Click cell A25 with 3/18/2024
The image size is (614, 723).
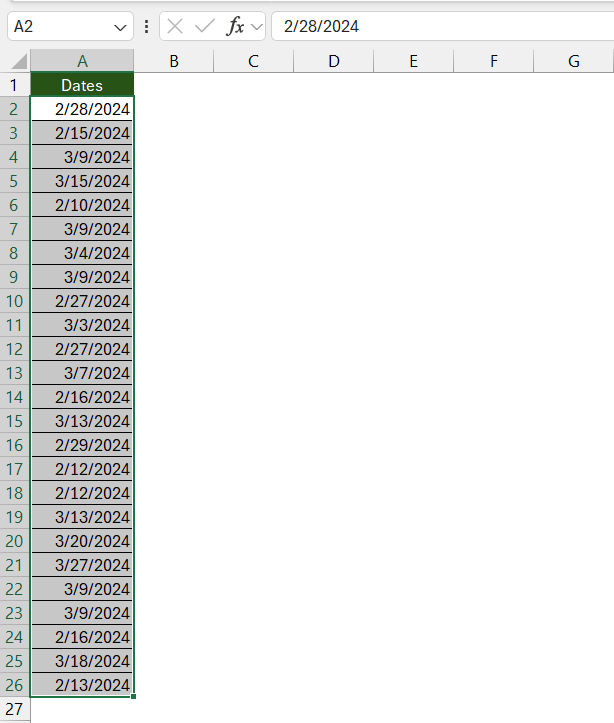[82, 661]
